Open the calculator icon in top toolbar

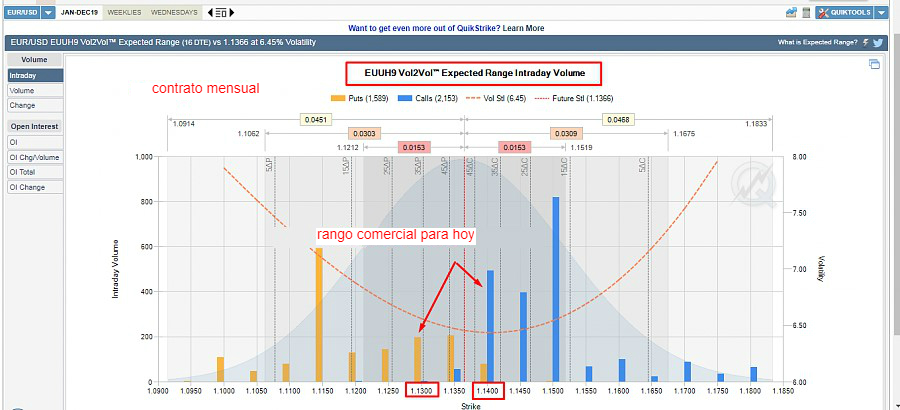(x=806, y=12)
